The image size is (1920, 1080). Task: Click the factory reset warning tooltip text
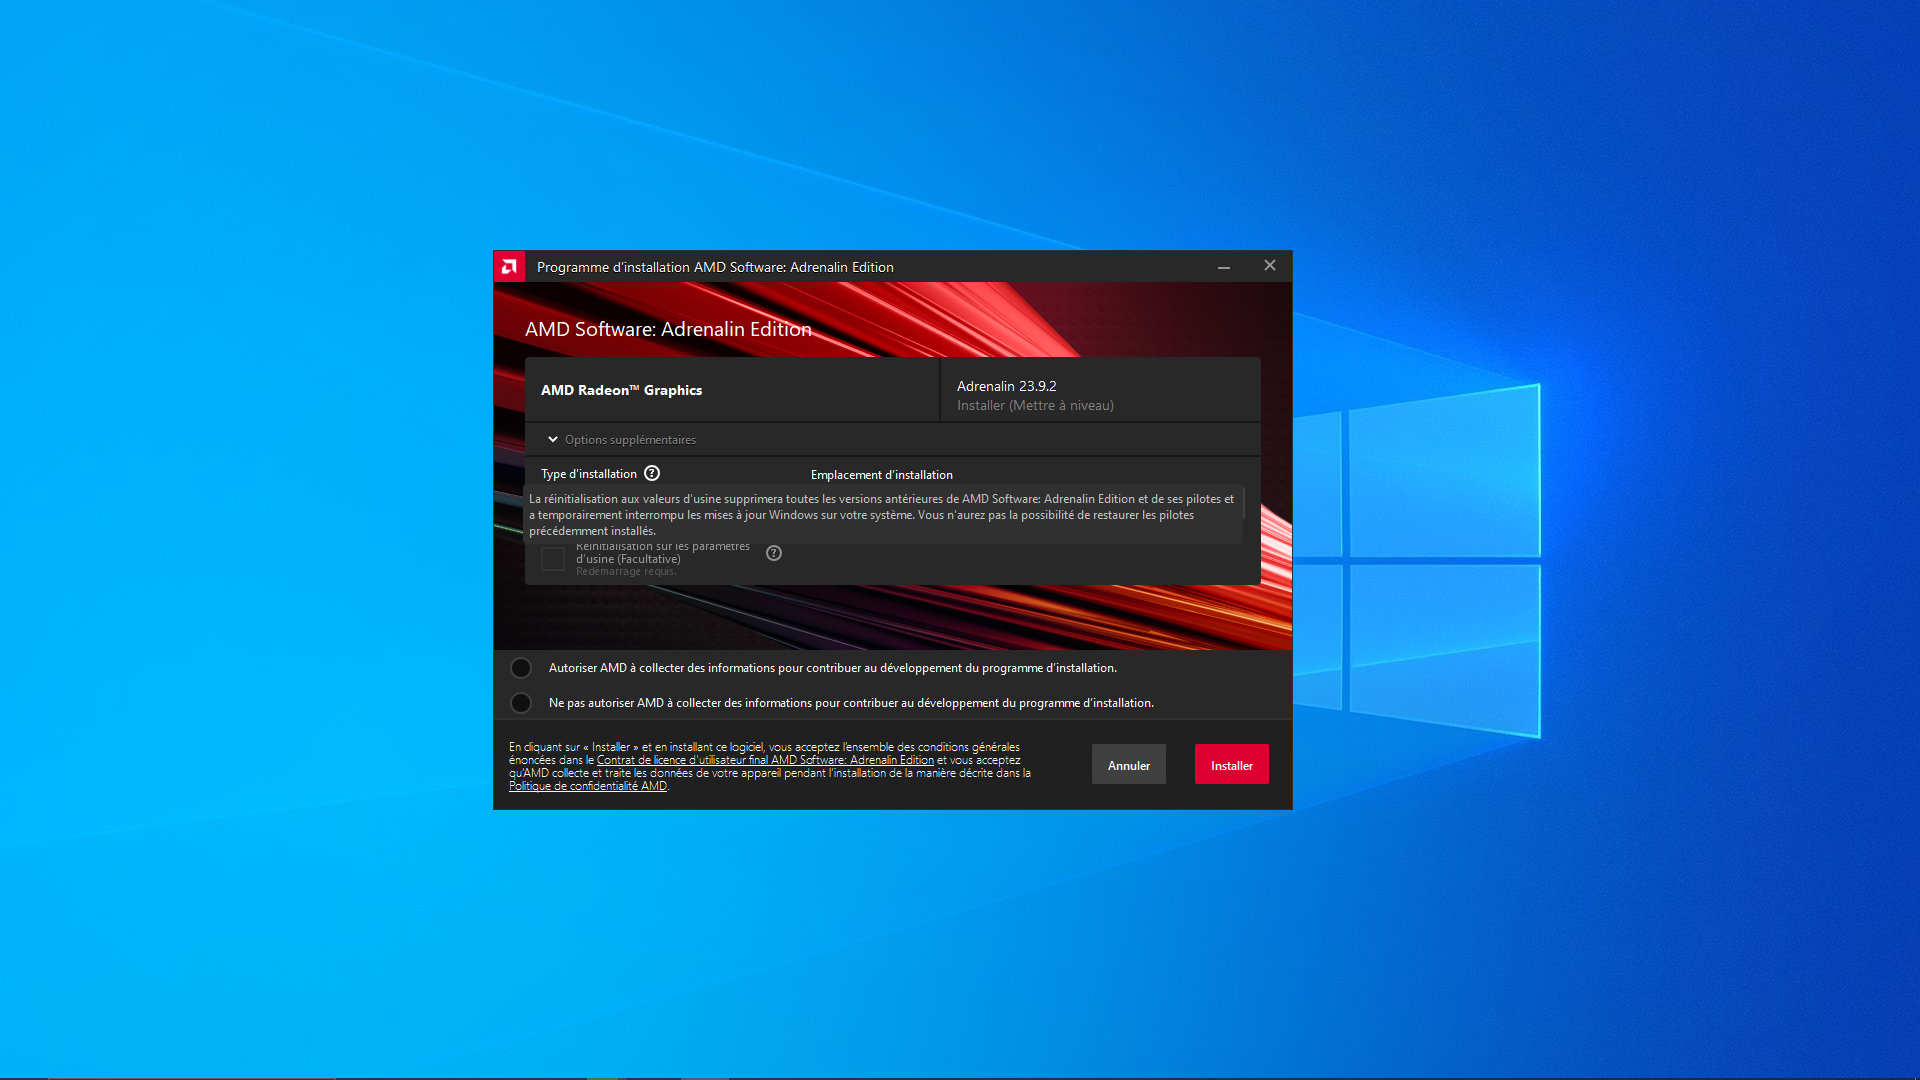(x=883, y=515)
